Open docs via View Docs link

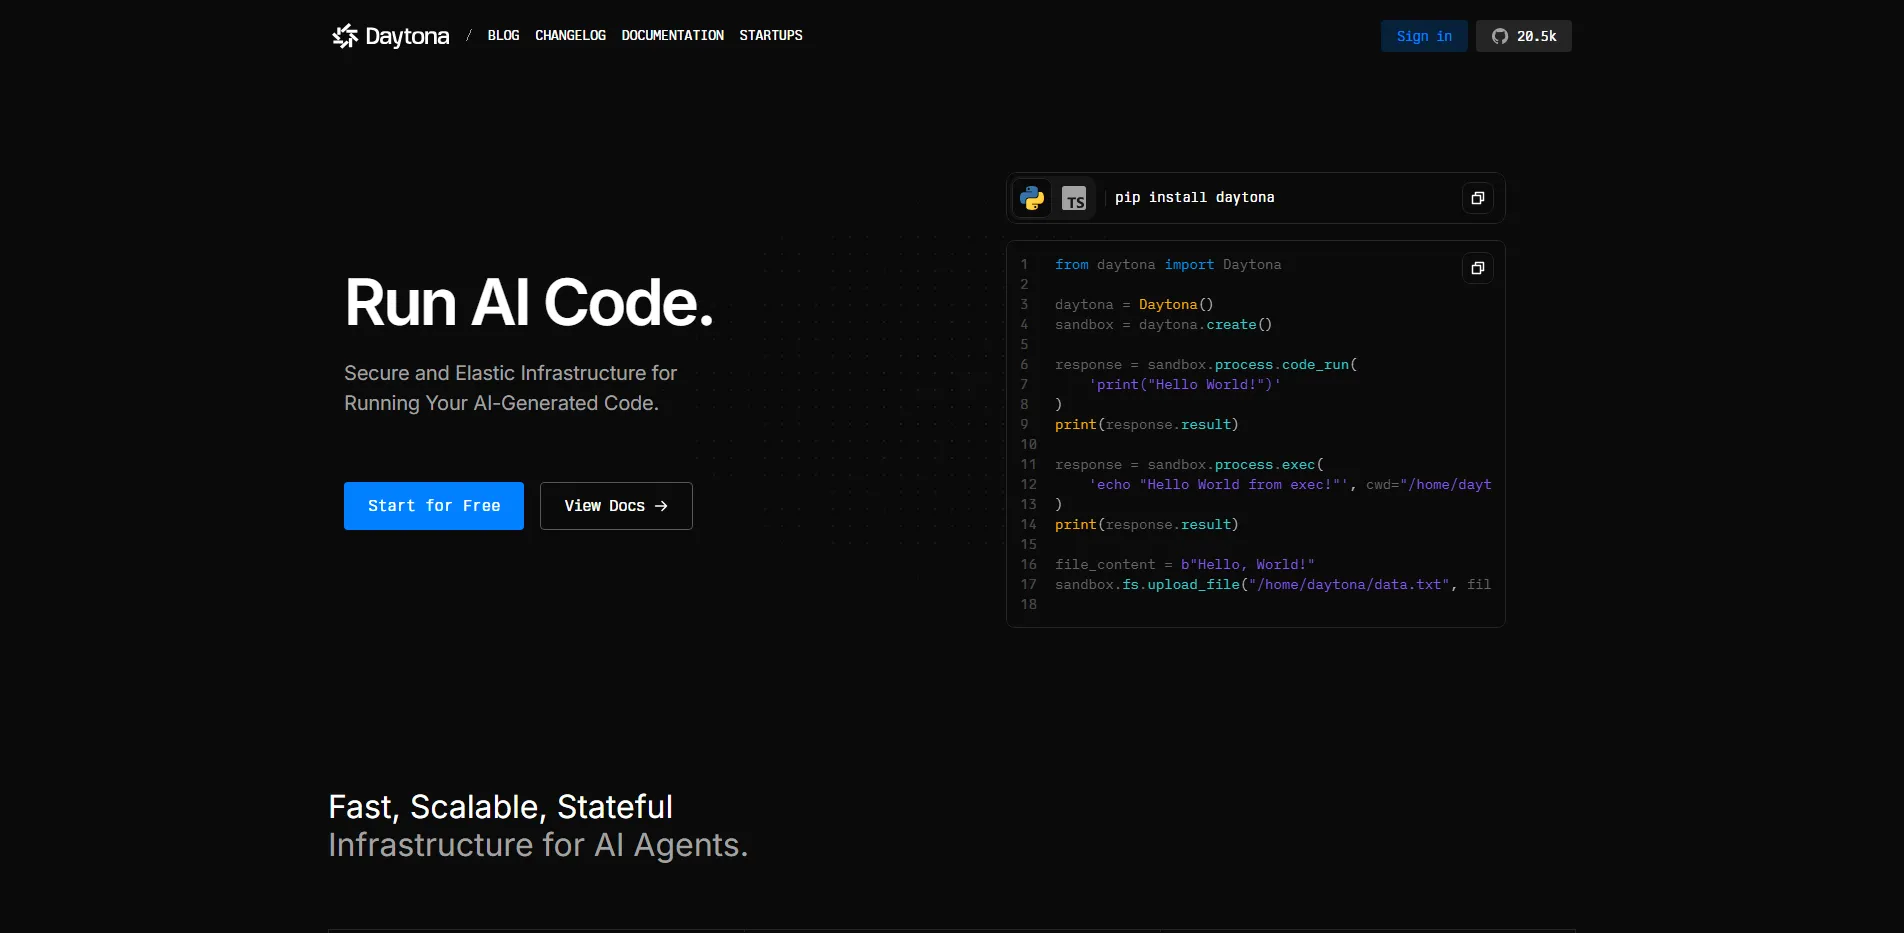(615, 506)
